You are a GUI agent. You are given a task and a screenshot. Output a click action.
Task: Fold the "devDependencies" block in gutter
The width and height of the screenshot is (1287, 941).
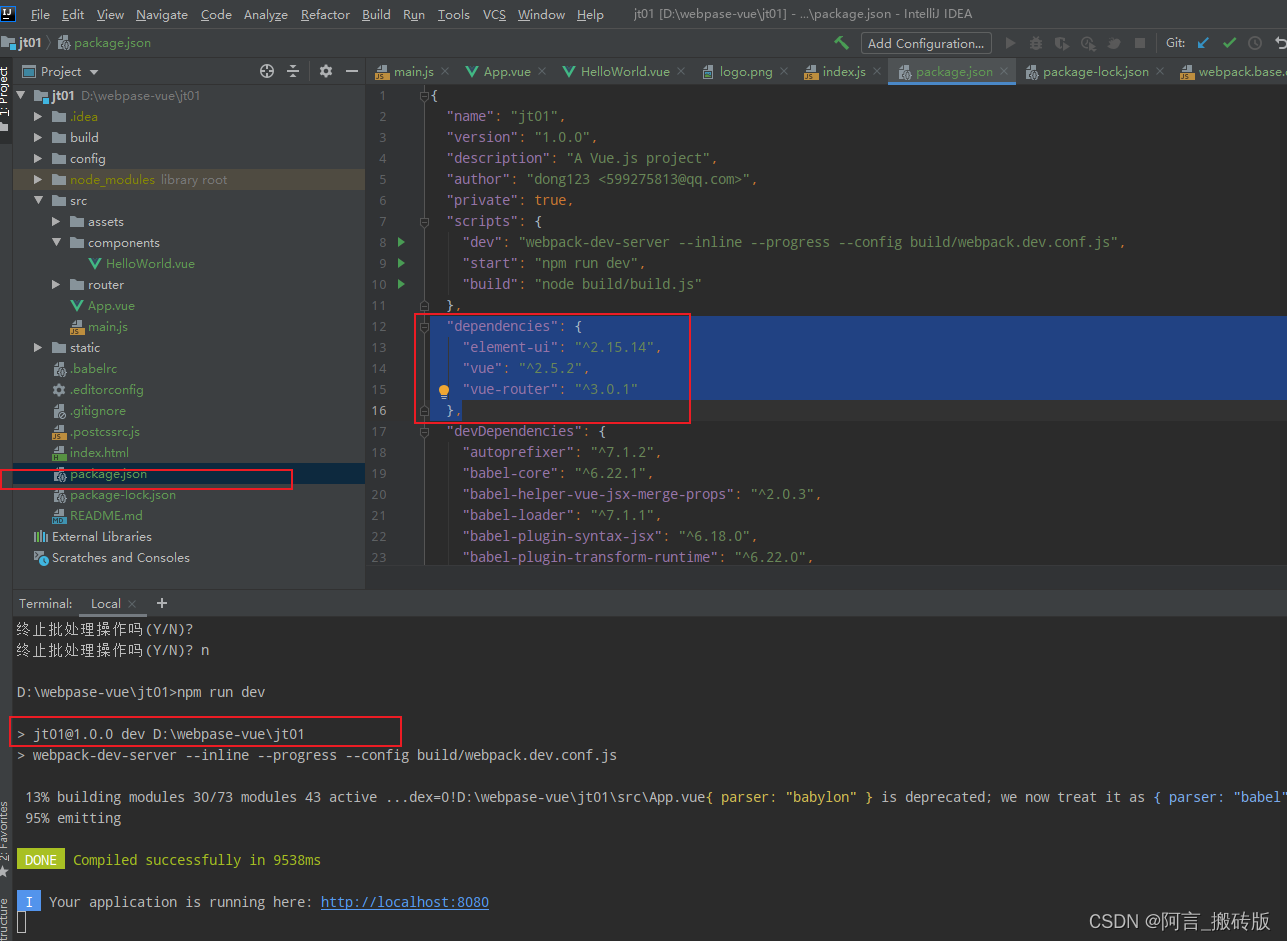[x=424, y=431]
